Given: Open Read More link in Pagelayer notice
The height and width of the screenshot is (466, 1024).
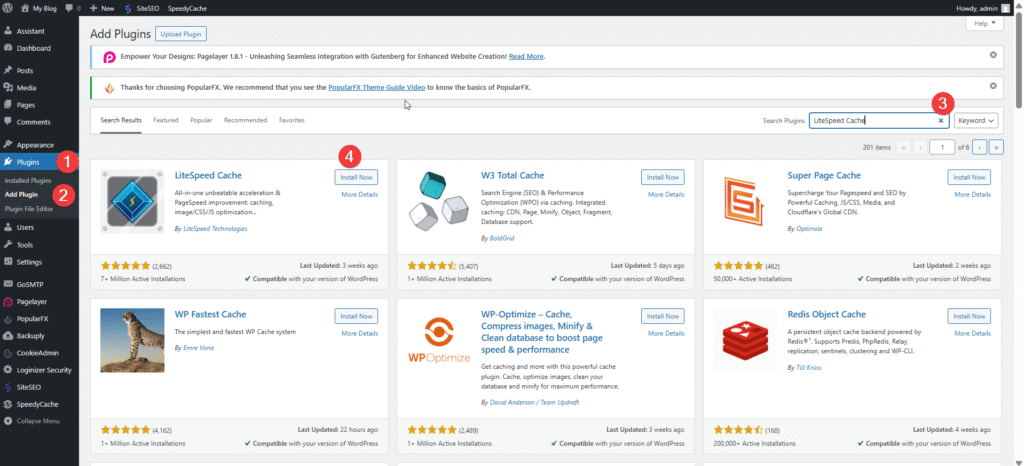Looking at the screenshot, I should tap(526, 57).
